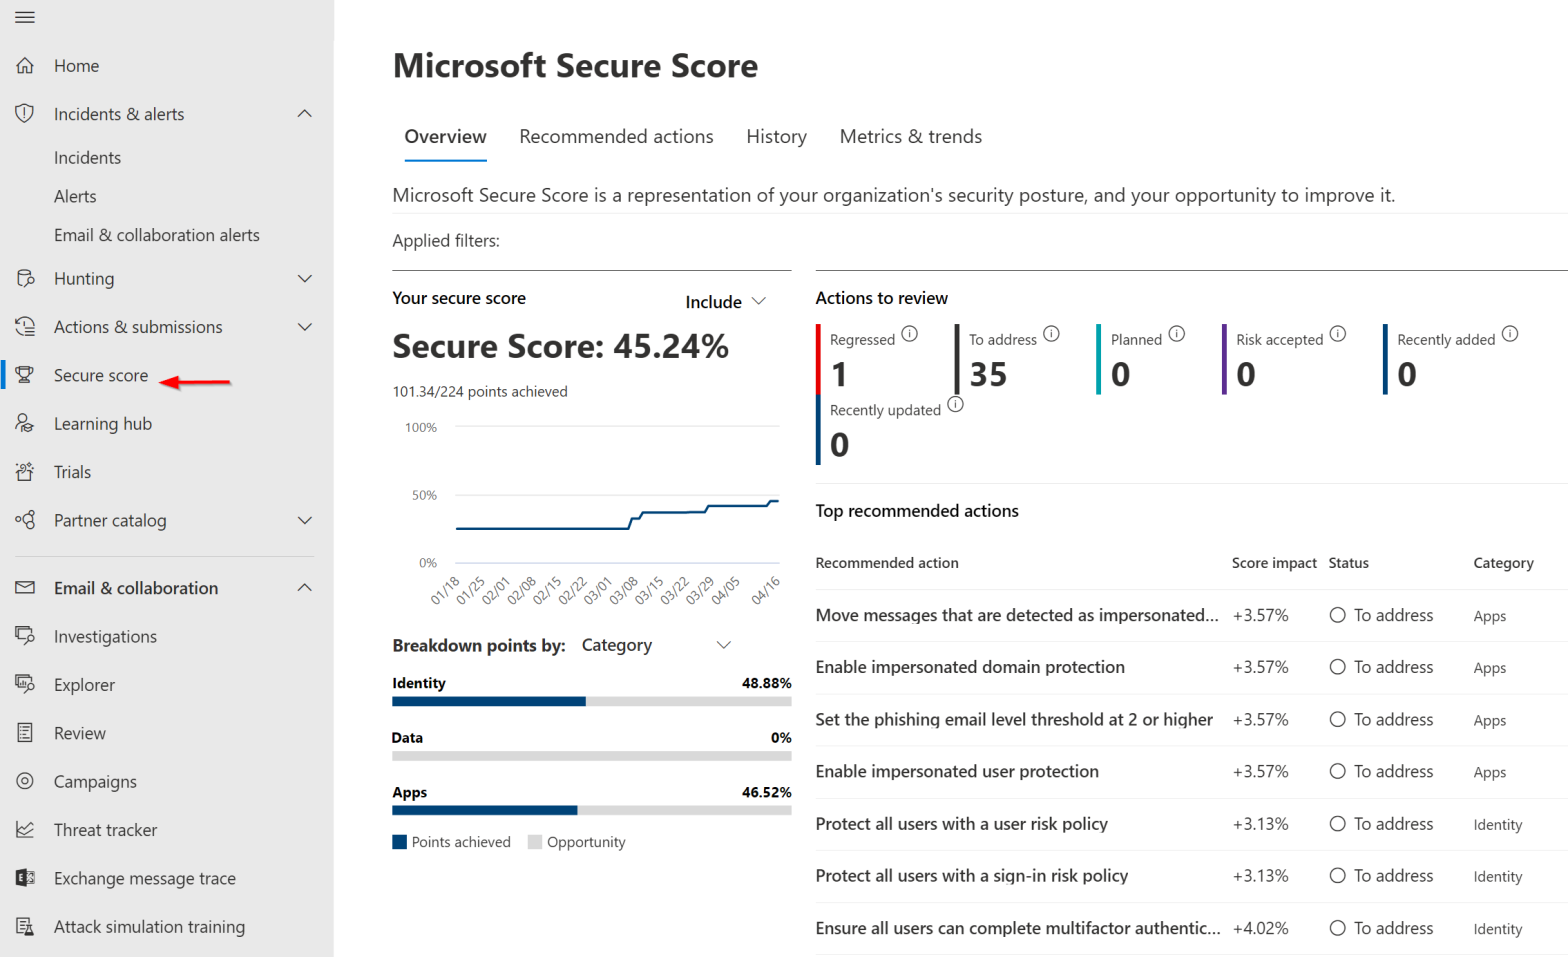Click the Identity points progress bar

(x=591, y=701)
